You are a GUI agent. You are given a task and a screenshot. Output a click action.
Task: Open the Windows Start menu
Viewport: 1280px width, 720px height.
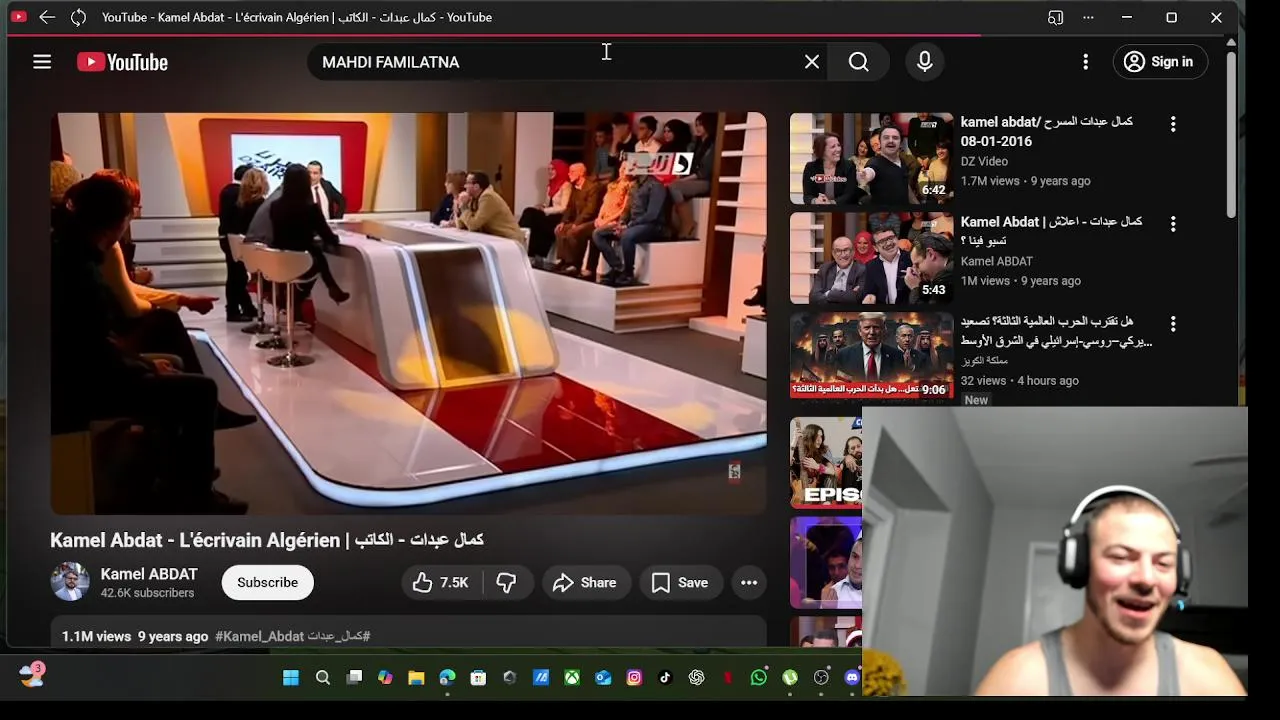click(291, 678)
